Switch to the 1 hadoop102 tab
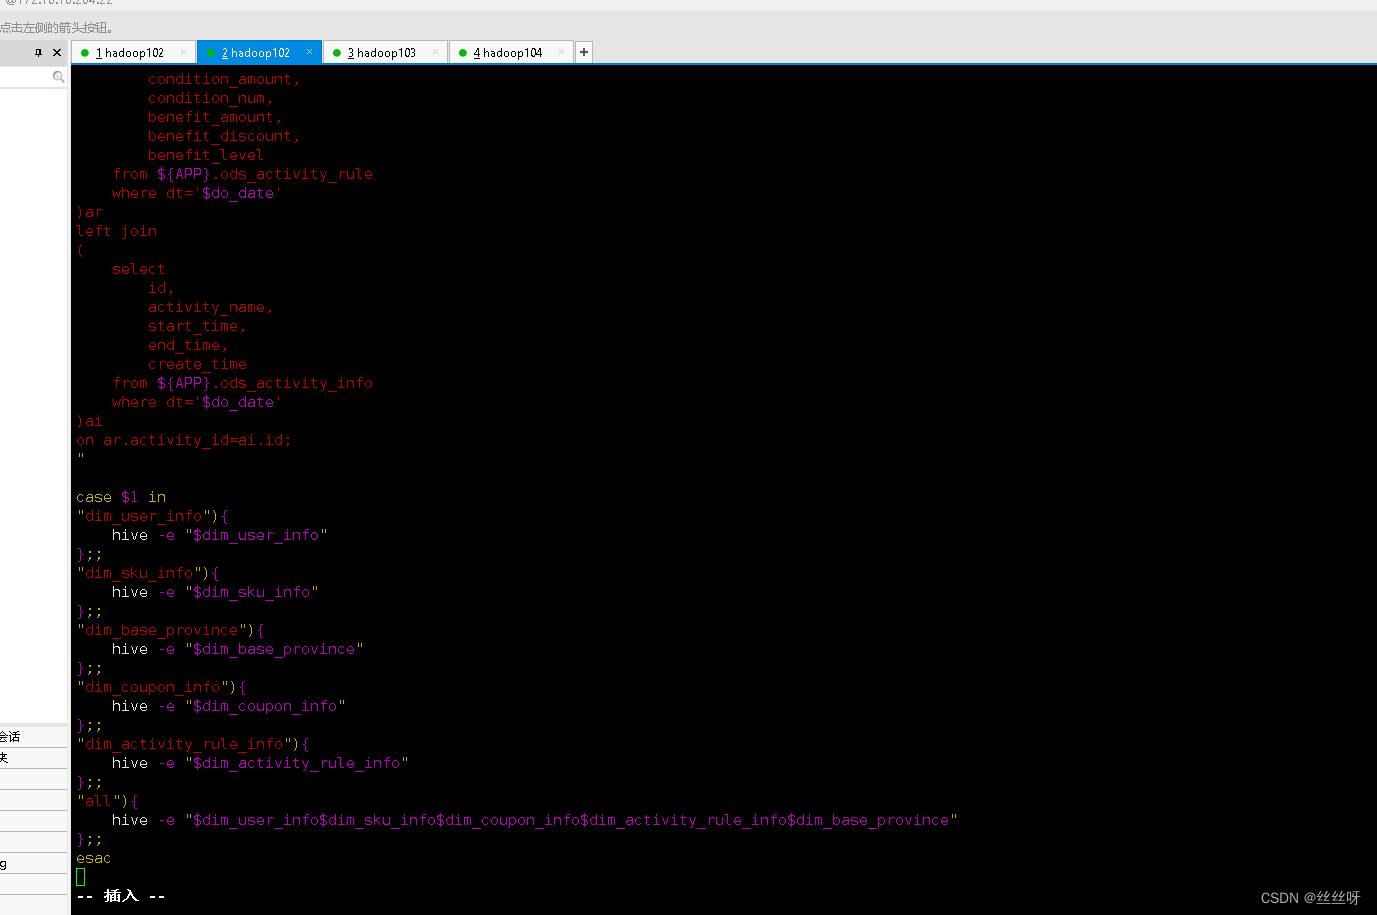 (x=130, y=53)
